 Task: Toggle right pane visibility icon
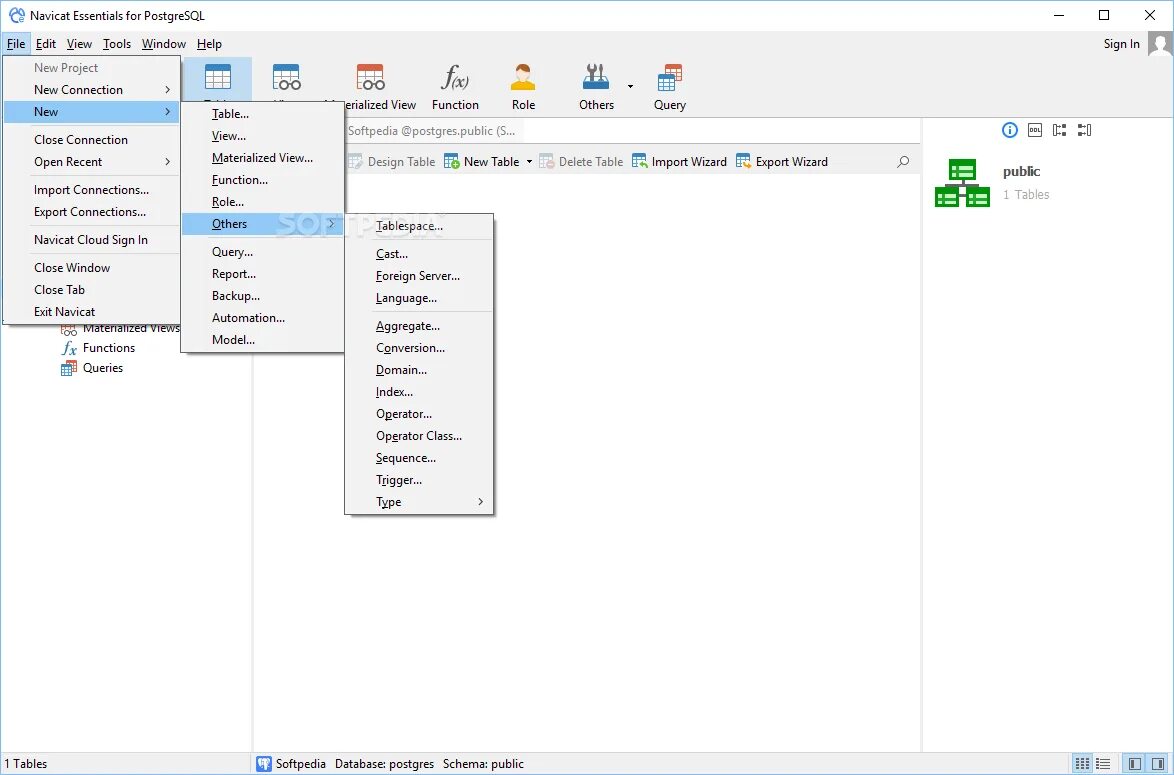click(1158, 764)
